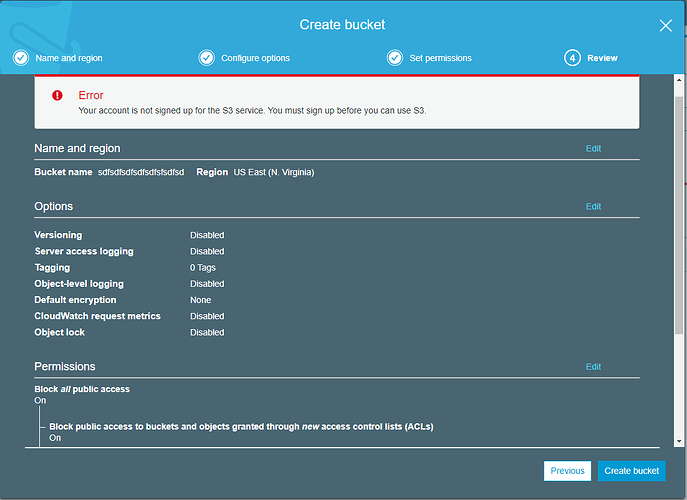Click the Configure options checkmark icon
Viewport: 687px width, 500px height.
206,58
